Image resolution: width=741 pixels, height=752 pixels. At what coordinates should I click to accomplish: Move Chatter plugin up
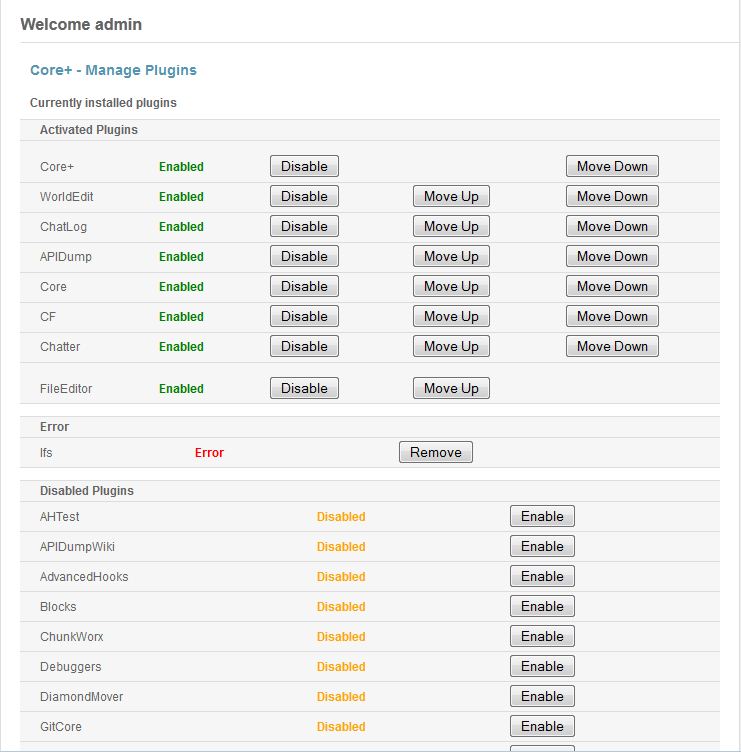click(451, 346)
